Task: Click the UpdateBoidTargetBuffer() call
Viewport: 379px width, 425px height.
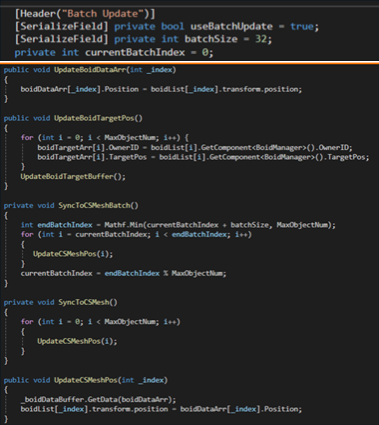Action: tap(73, 176)
